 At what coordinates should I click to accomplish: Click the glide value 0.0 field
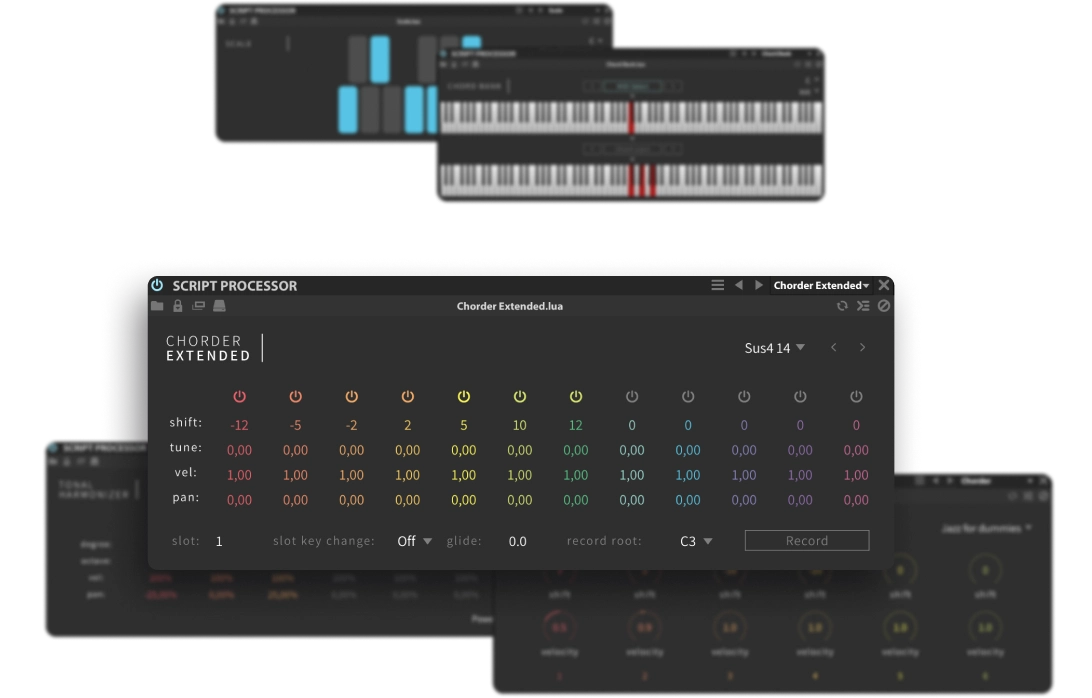pyautogui.click(x=517, y=541)
